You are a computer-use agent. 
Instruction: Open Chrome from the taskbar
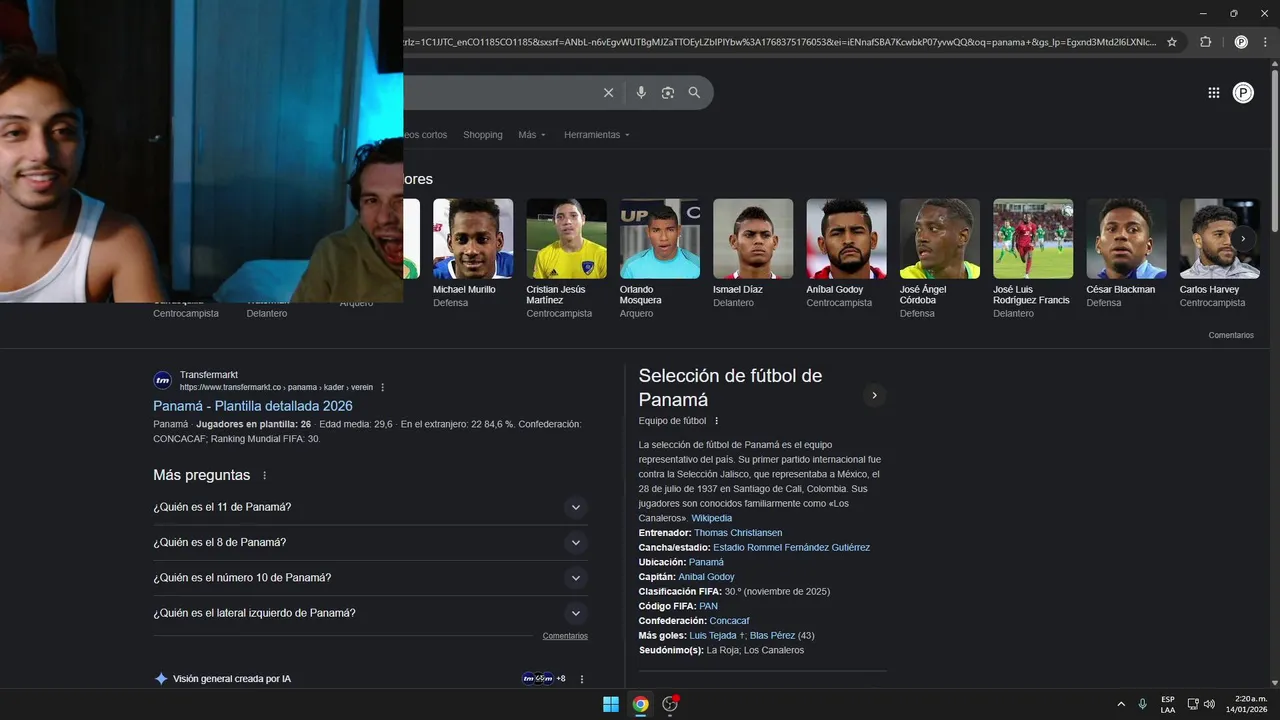pyautogui.click(x=641, y=704)
